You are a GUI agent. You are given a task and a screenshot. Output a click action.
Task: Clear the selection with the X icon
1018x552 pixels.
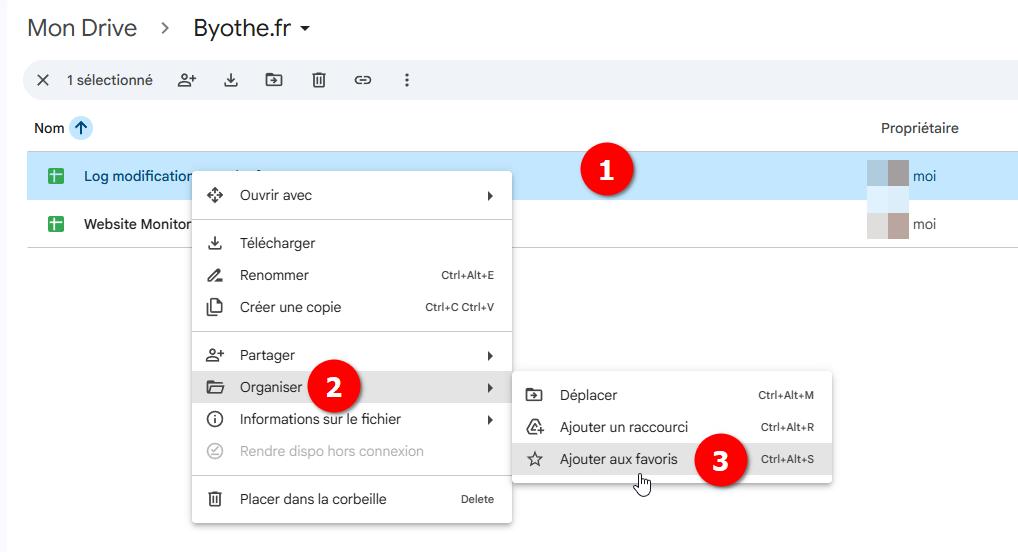43,80
